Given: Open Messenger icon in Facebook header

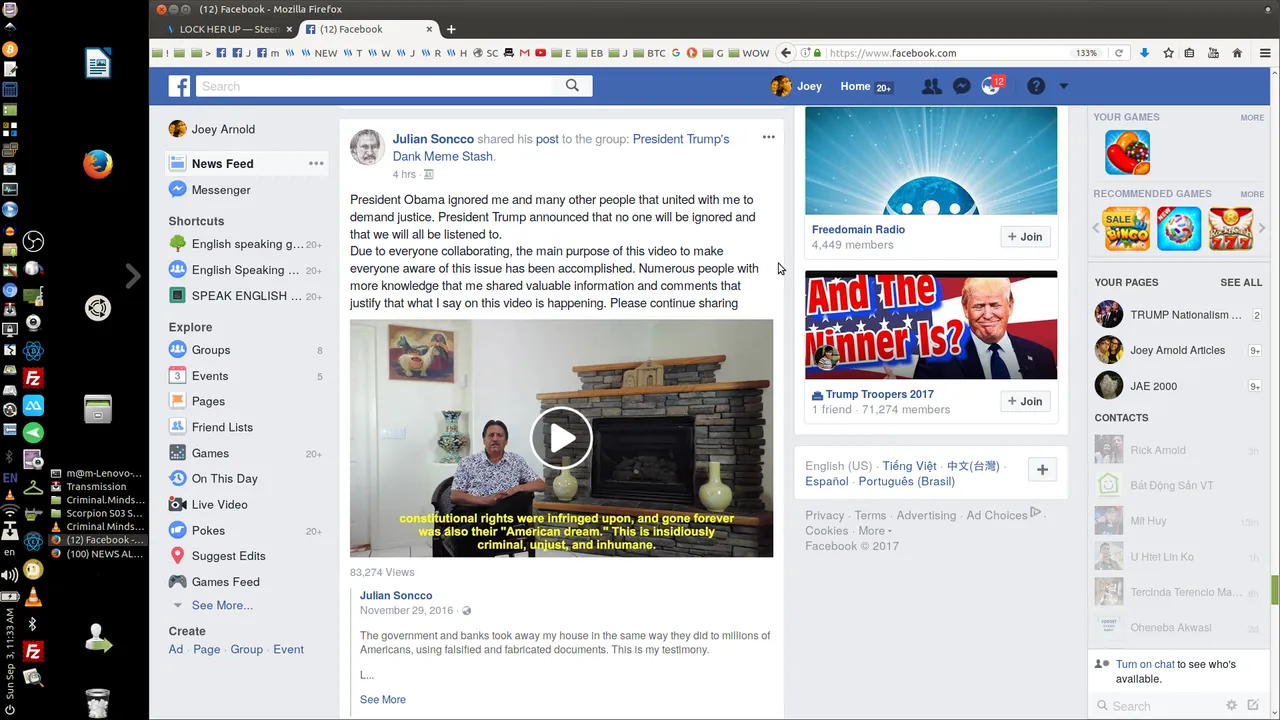Looking at the screenshot, I should click(x=961, y=86).
